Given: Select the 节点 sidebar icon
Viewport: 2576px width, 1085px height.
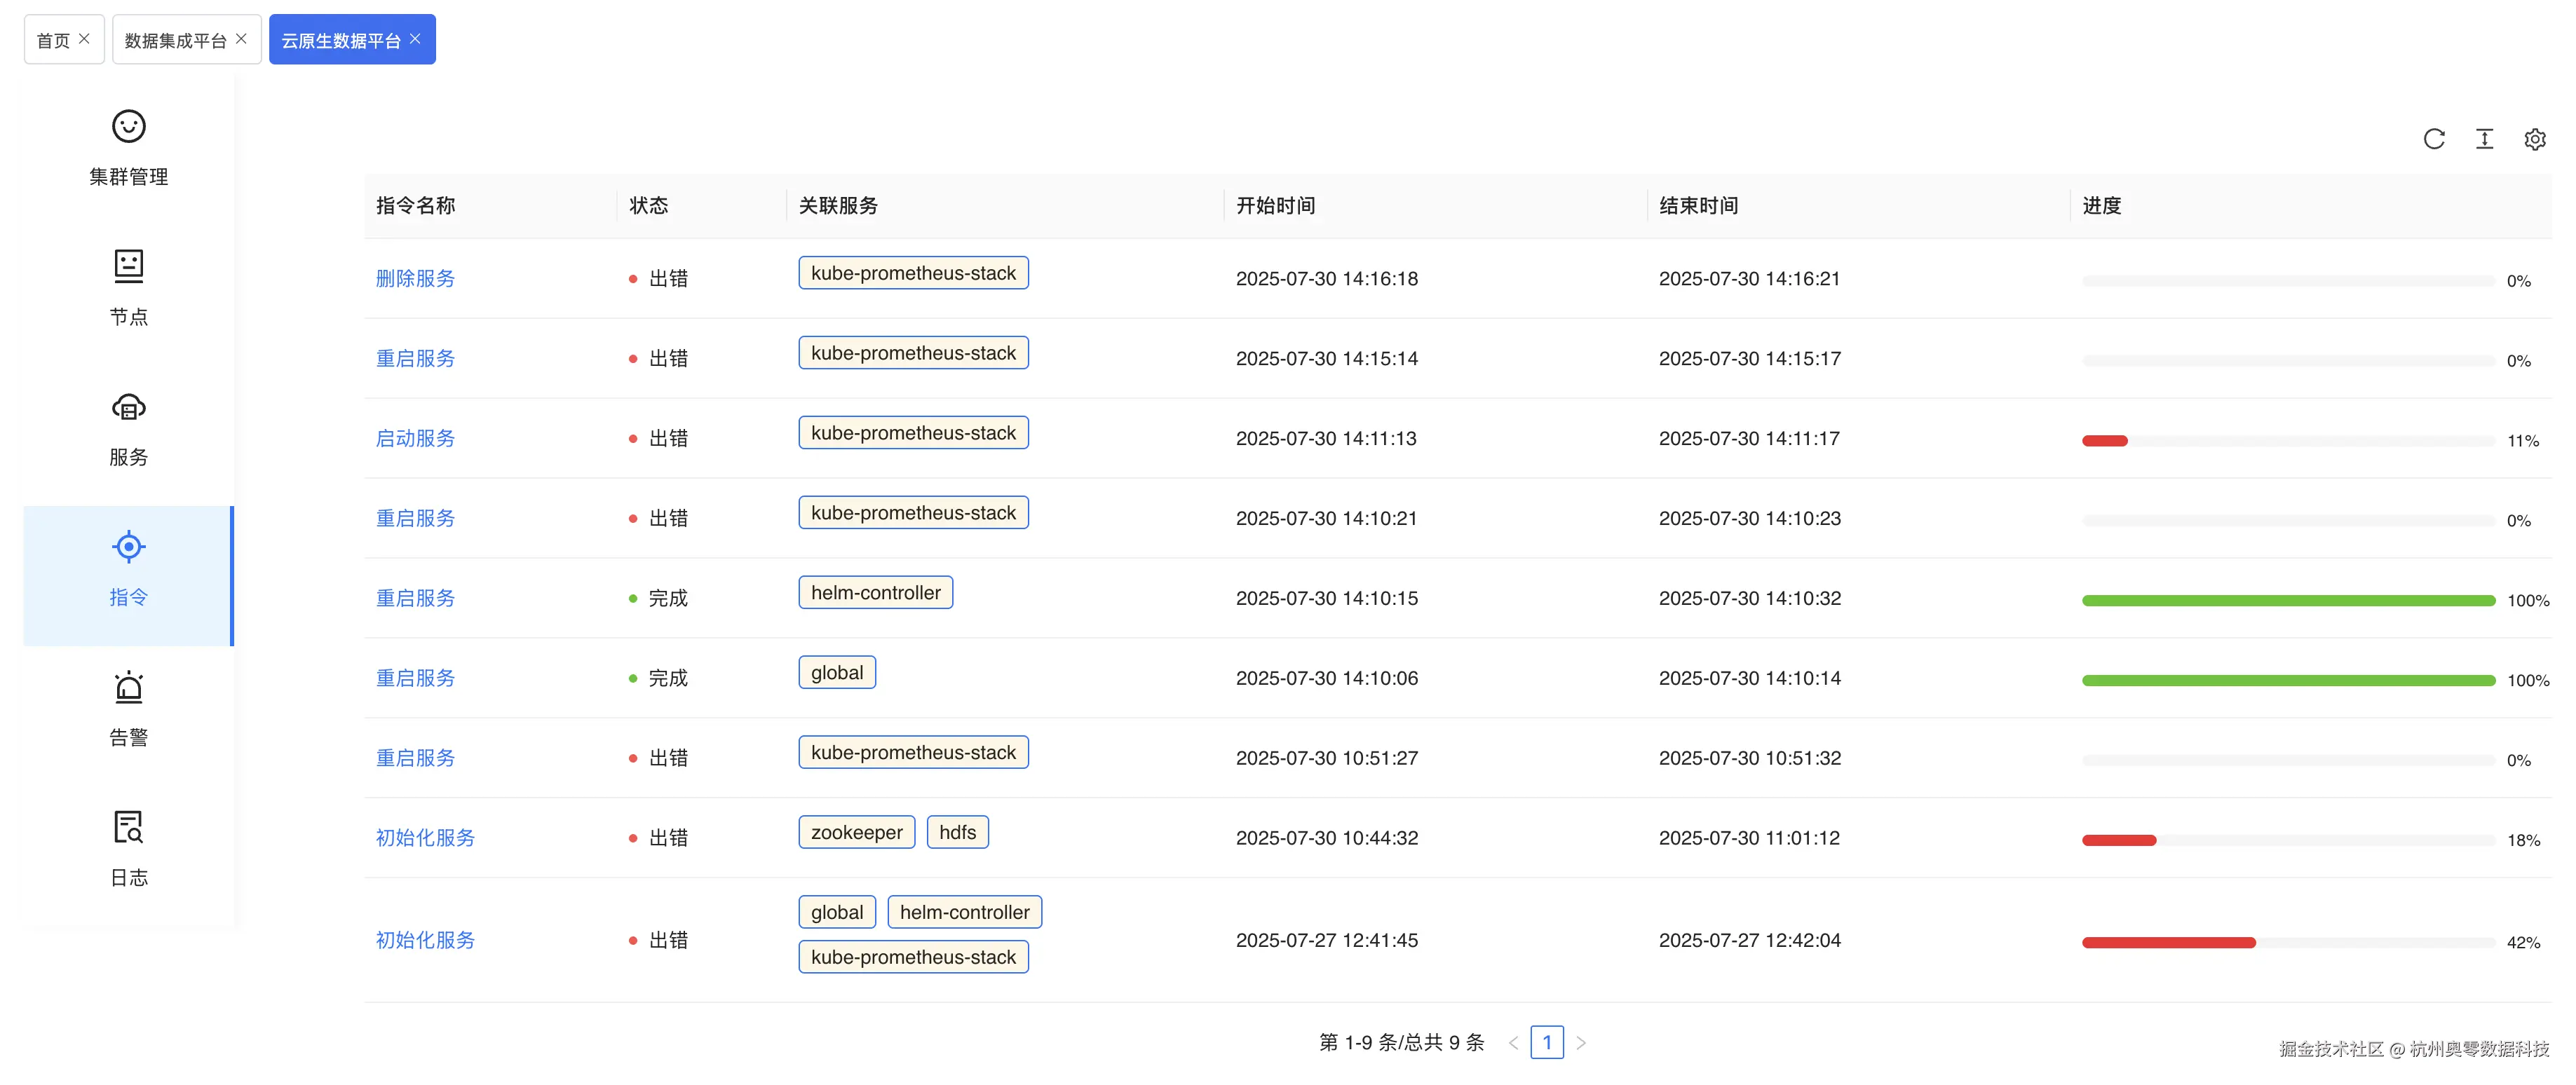Looking at the screenshot, I should 128,266.
